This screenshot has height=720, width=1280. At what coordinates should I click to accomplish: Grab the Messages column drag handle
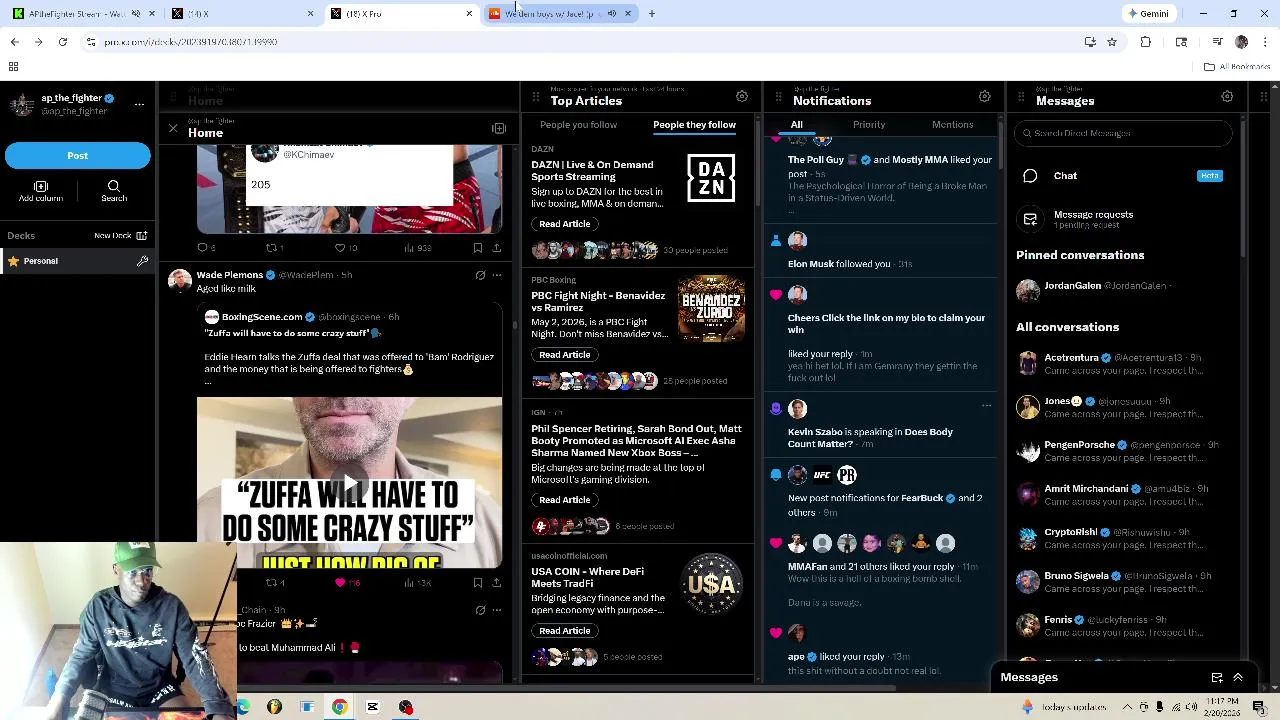pyautogui.click(x=1021, y=97)
